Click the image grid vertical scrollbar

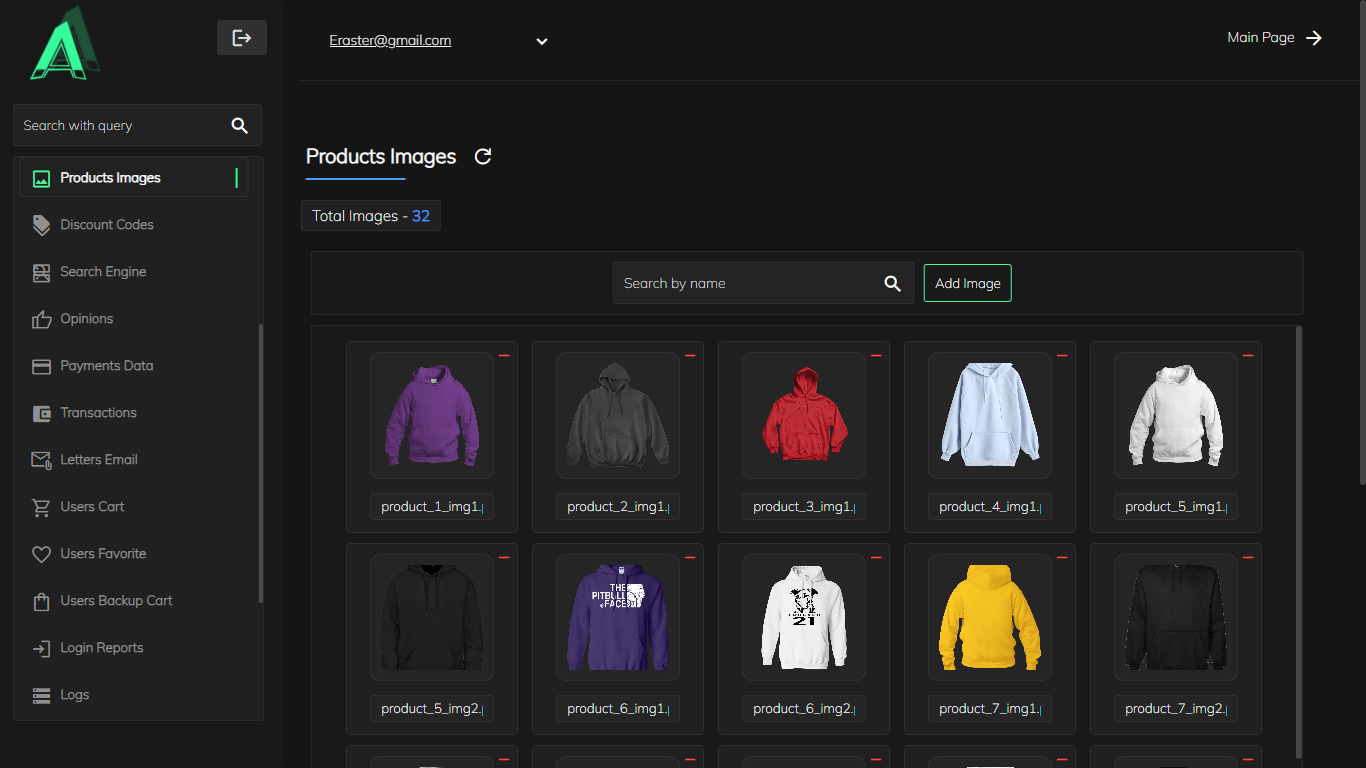[x=1299, y=540]
